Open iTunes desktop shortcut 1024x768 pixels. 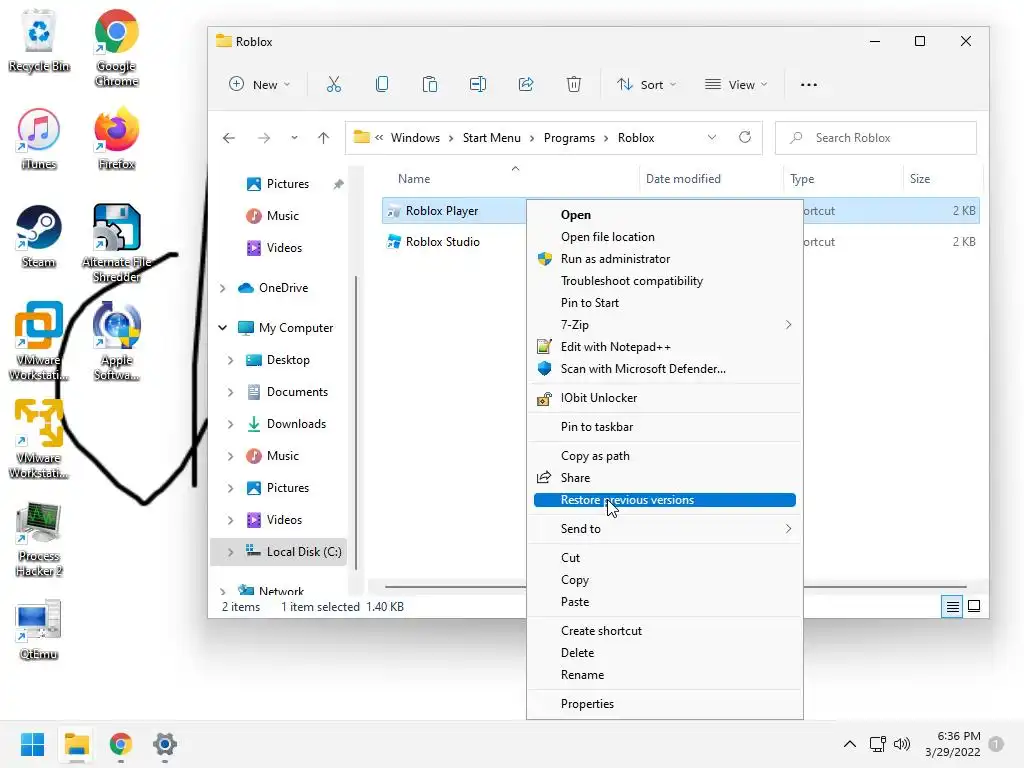pos(39,139)
